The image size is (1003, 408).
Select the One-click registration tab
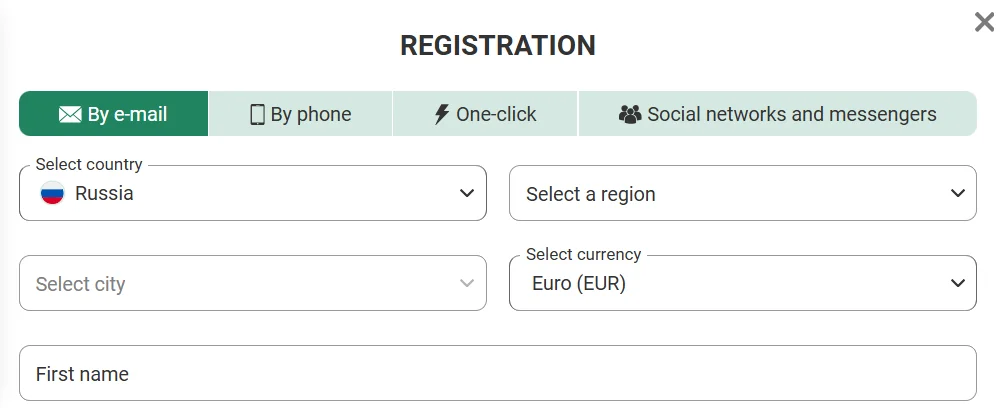[485, 114]
